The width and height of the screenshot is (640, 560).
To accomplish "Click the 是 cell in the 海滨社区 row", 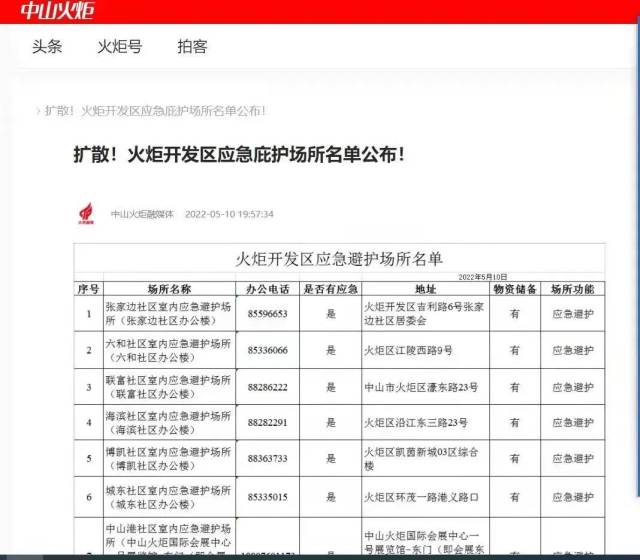I will pyautogui.click(x=331, y=422).
